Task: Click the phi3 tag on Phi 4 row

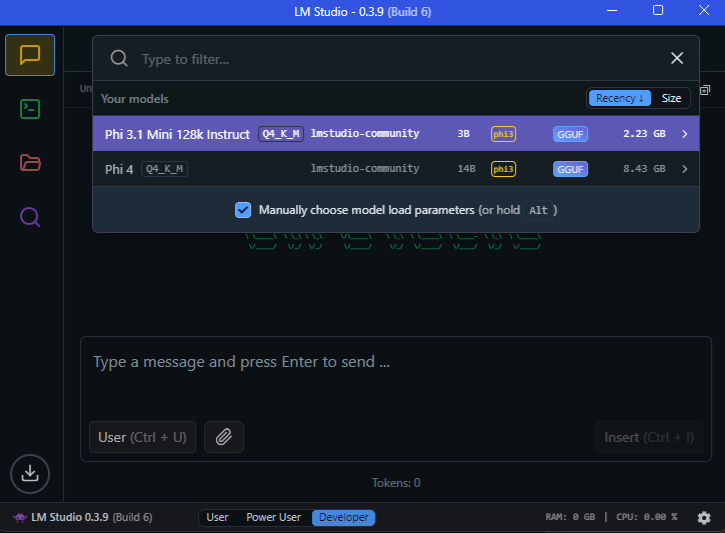Action: [503, 169]
